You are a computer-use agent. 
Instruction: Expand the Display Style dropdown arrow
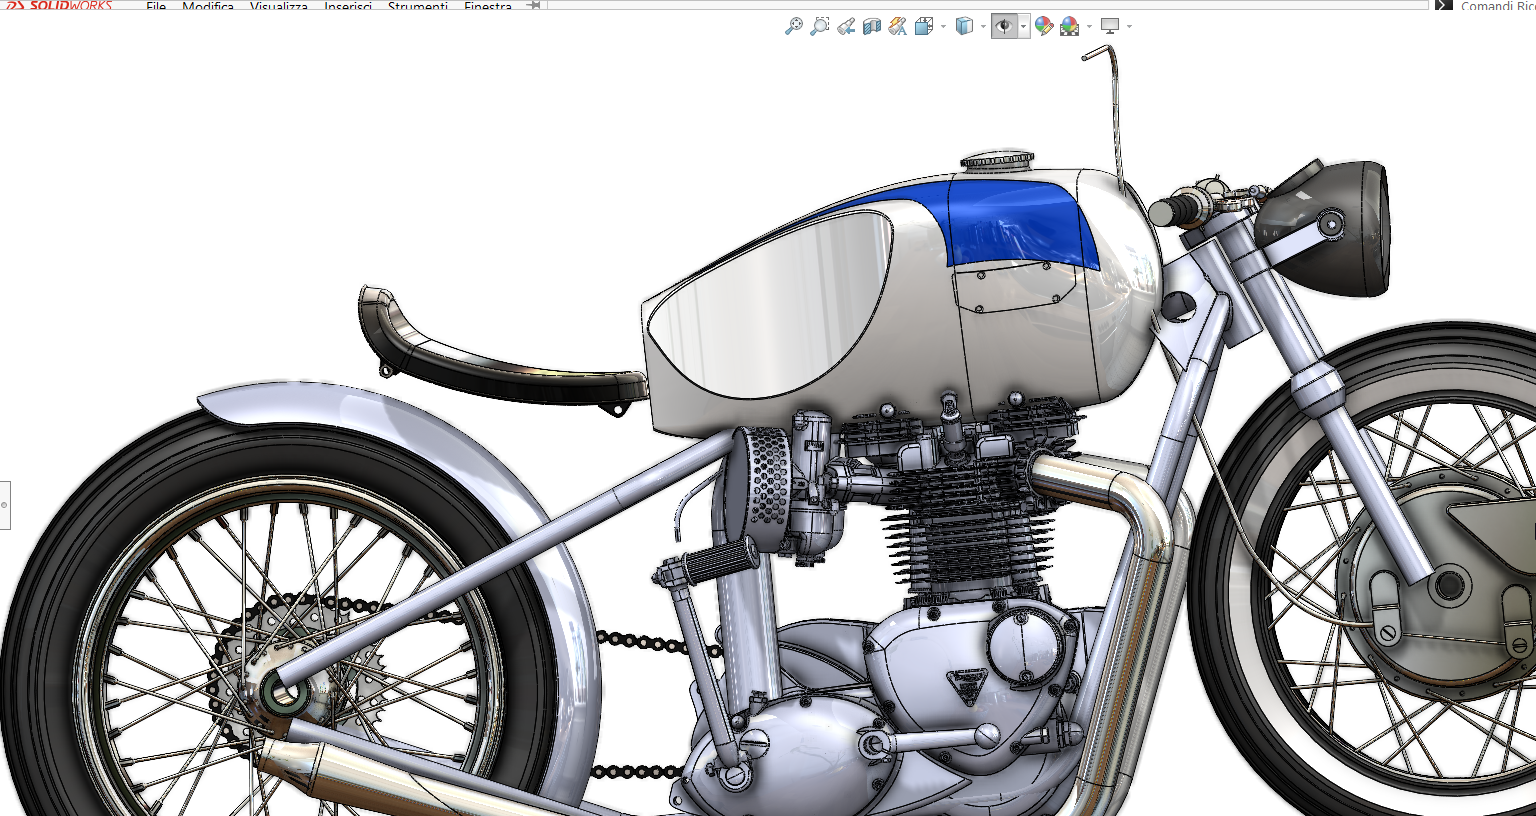click(x=983, y=27)
